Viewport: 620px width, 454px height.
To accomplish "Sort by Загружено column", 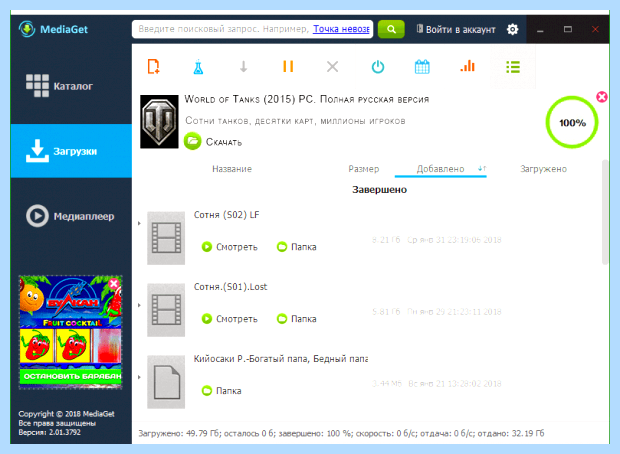I will (x=543, y=169).
